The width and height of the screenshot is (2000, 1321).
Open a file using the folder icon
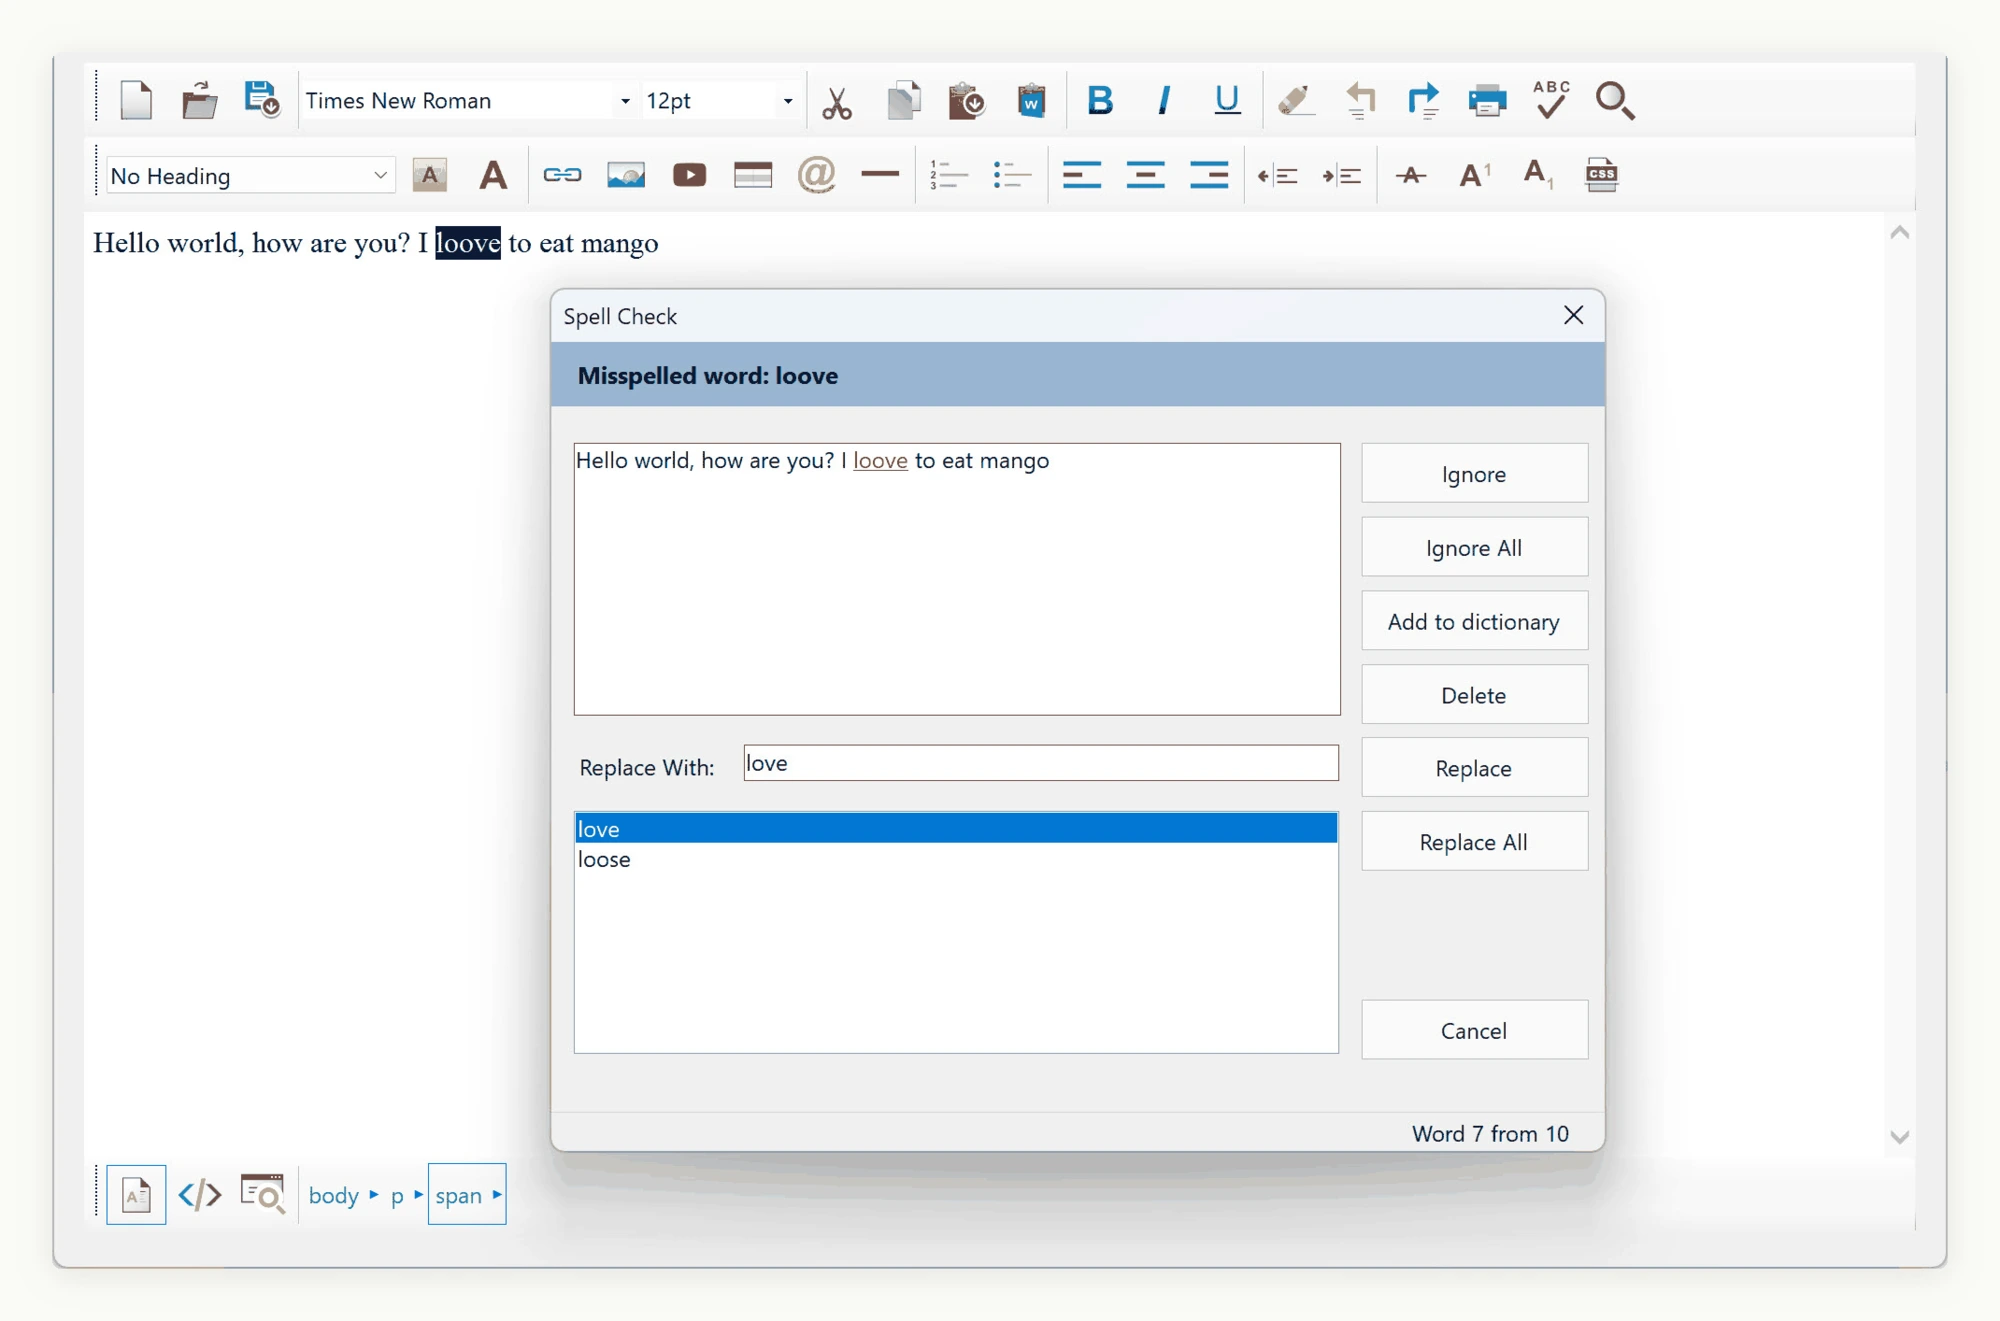pyautogui.click(x=199, y=100)
